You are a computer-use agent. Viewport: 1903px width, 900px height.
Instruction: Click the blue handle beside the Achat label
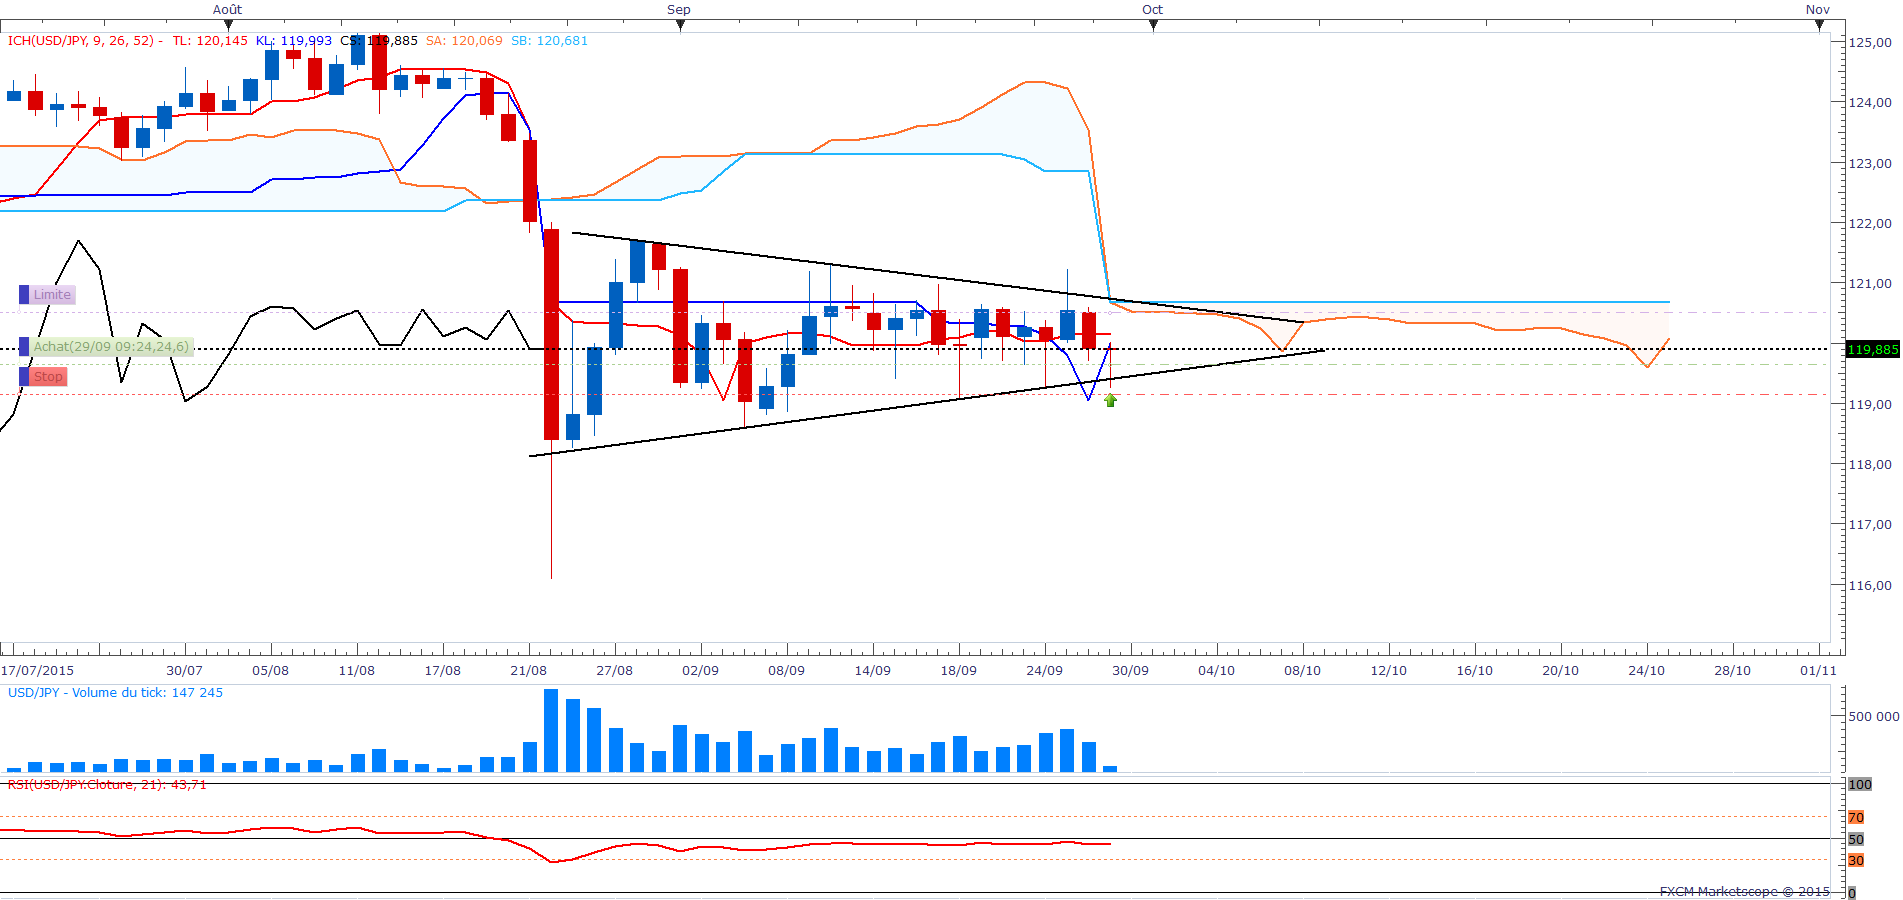tap(24, 347)
